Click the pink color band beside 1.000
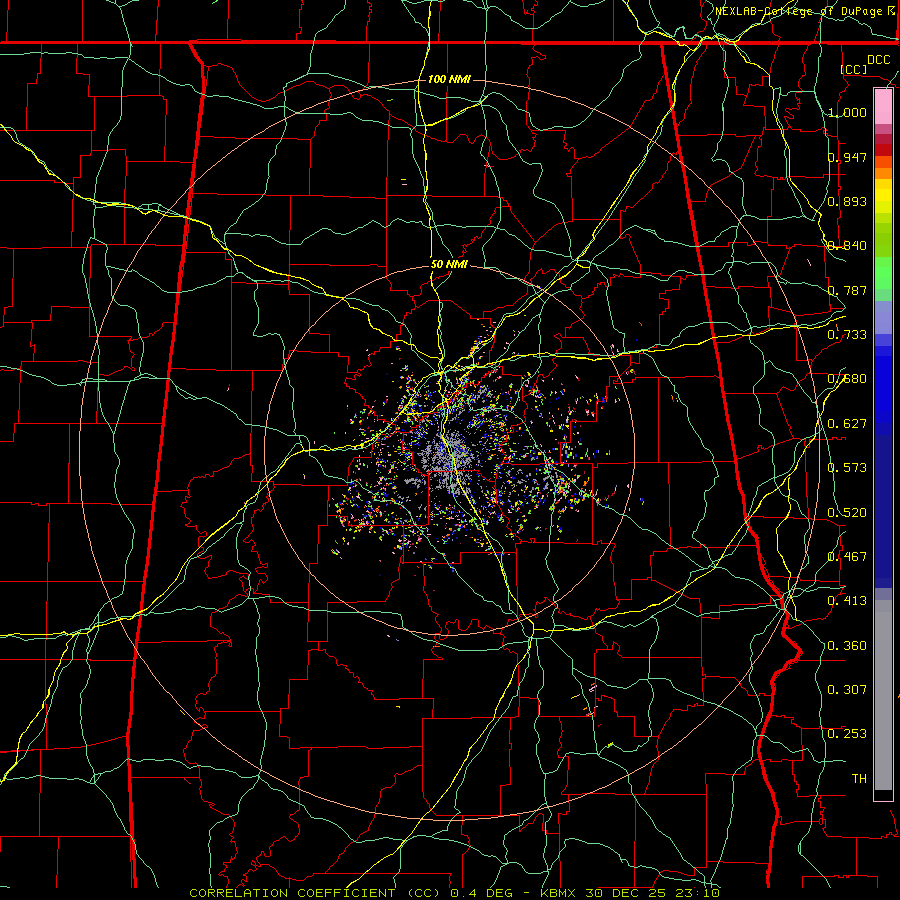The width and height of the screenshot is (900, 900). click(x=883, y=107)
